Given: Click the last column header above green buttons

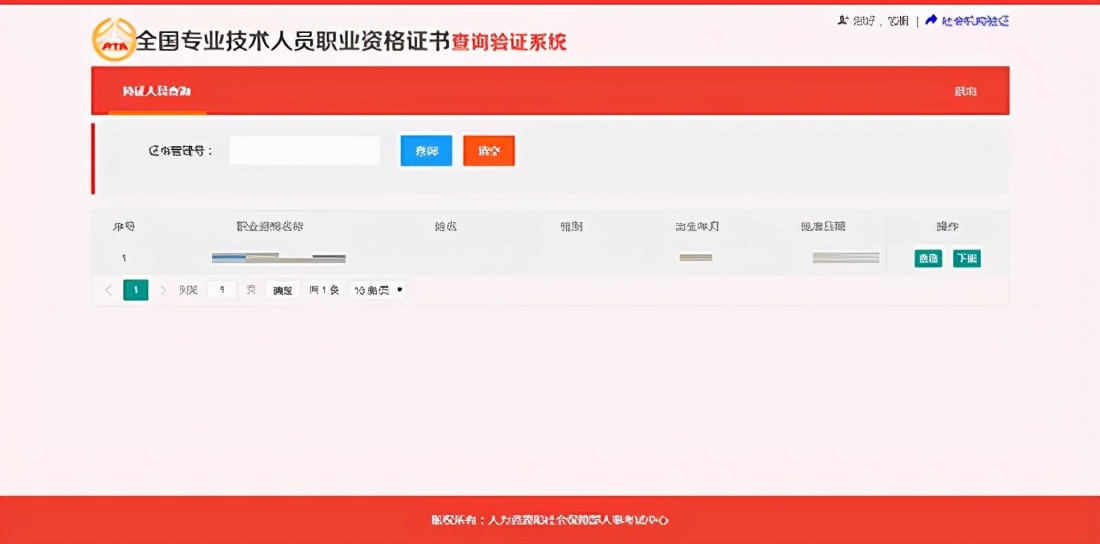Looking at the screenshot, I should click(x=947, y=227).
